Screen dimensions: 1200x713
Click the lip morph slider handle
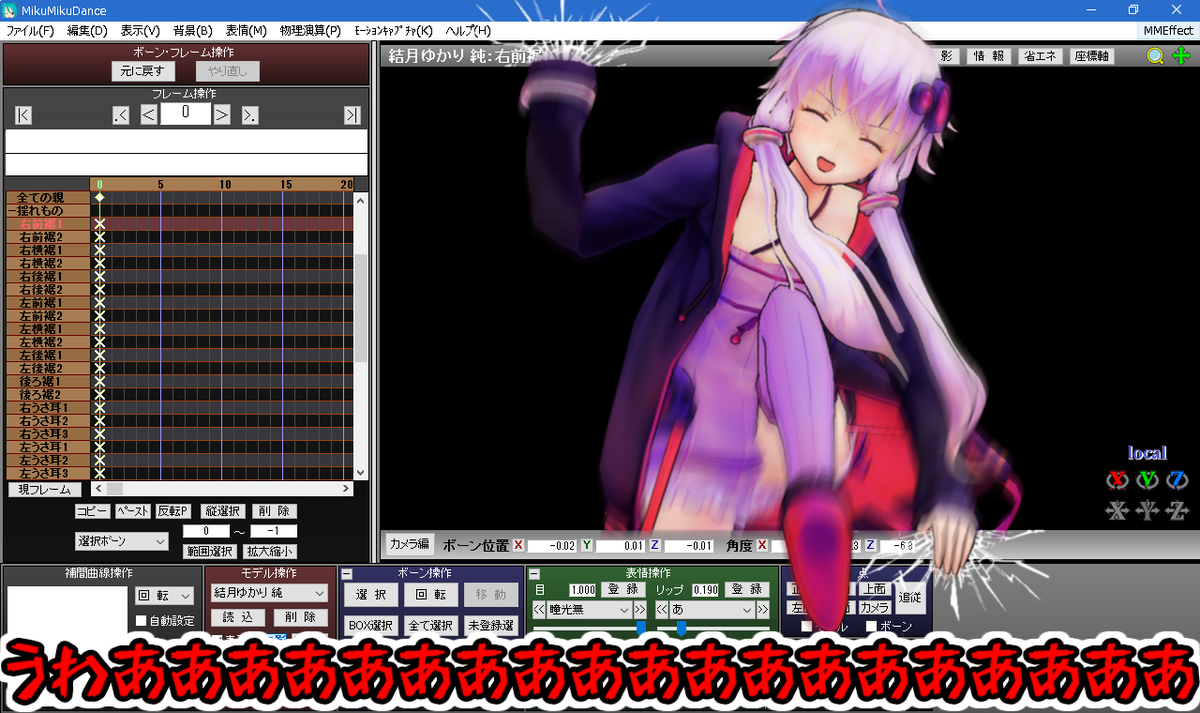pos(681,628)
